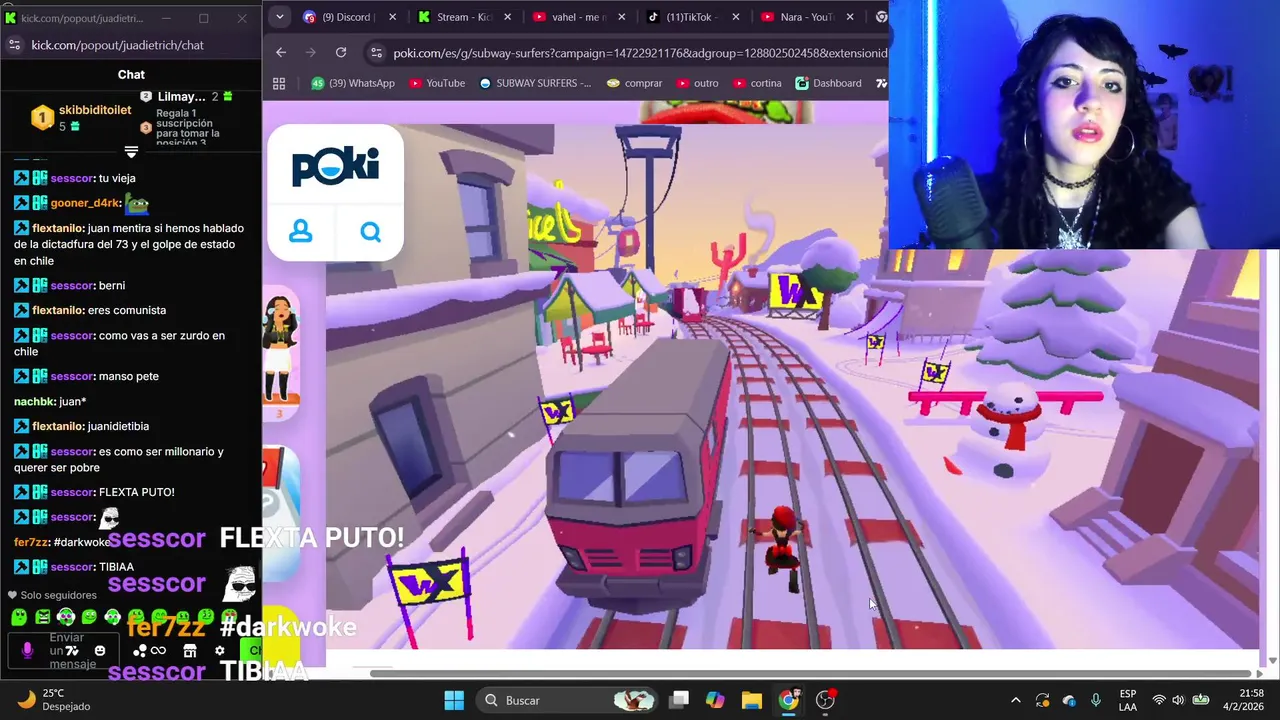This screenshot has width=1280, height=720.
Task: Click the username fer7zz in chat
Action: click(31, 542)
